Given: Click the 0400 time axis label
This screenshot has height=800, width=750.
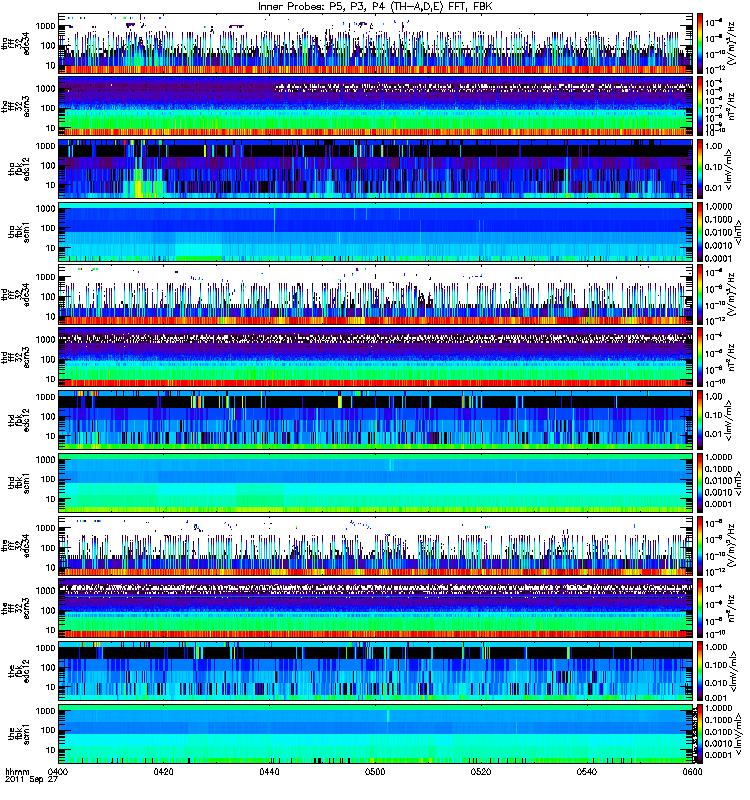Looking at the screenshot, I should point(57,772).
